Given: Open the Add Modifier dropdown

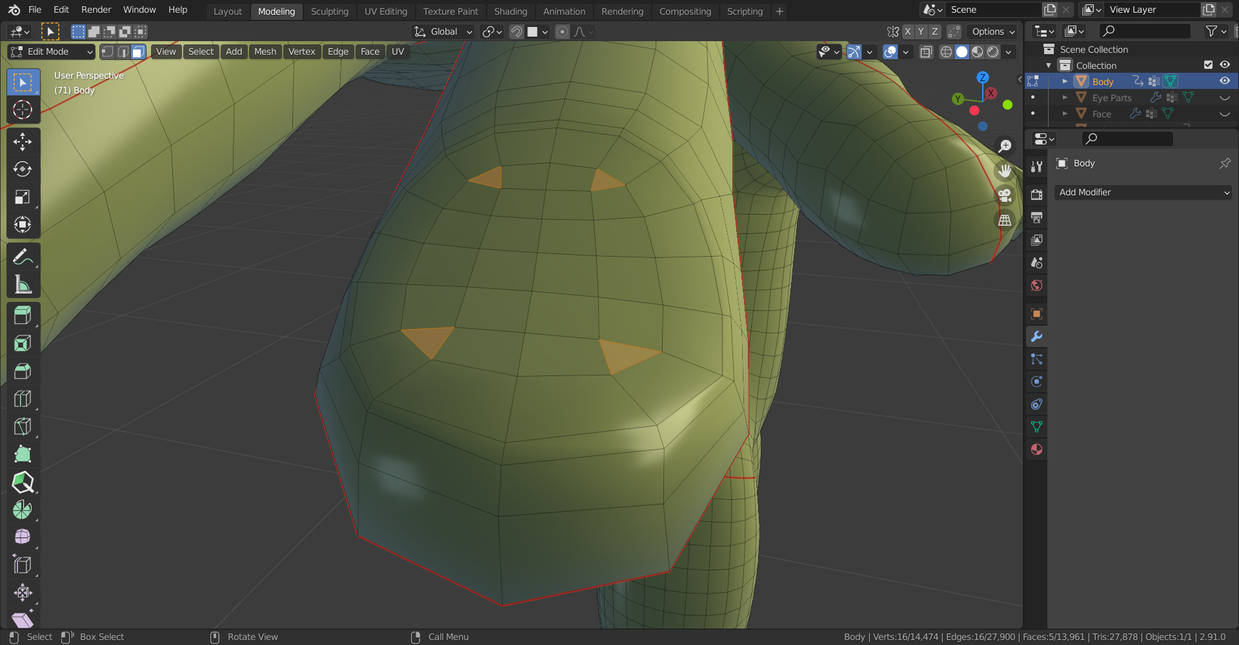Looking at the screenshot, I should click(1143, 192).
